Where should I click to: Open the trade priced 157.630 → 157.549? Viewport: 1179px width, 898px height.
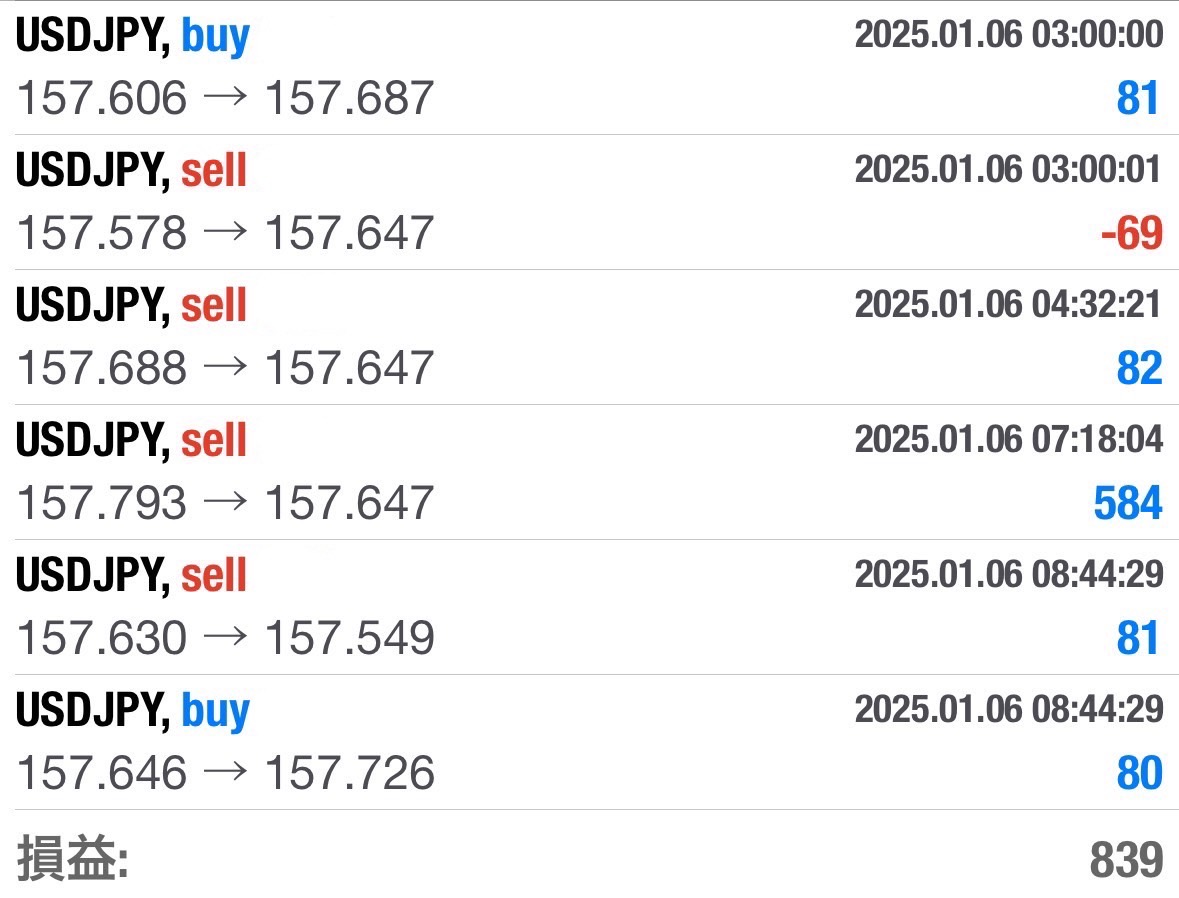click(x=226, y=638)
